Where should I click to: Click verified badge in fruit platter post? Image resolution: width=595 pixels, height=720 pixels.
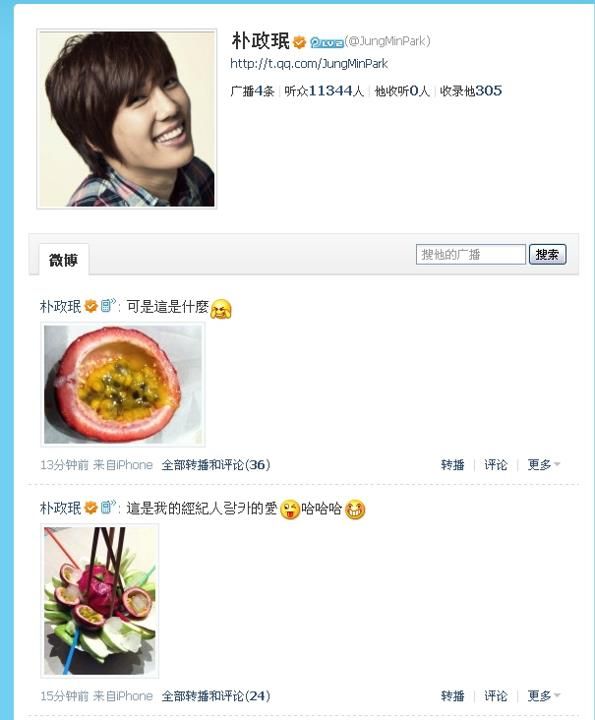(x=90, y=507)
